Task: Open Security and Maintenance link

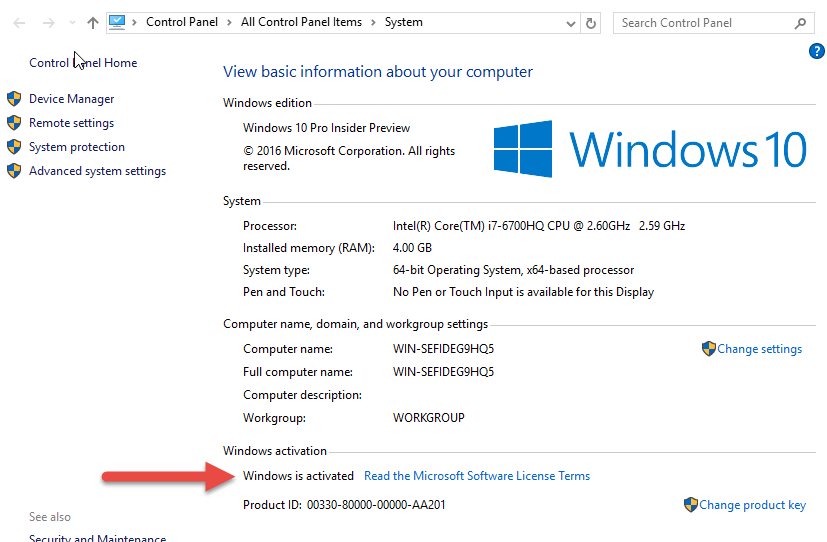Action: click(97, 538)
